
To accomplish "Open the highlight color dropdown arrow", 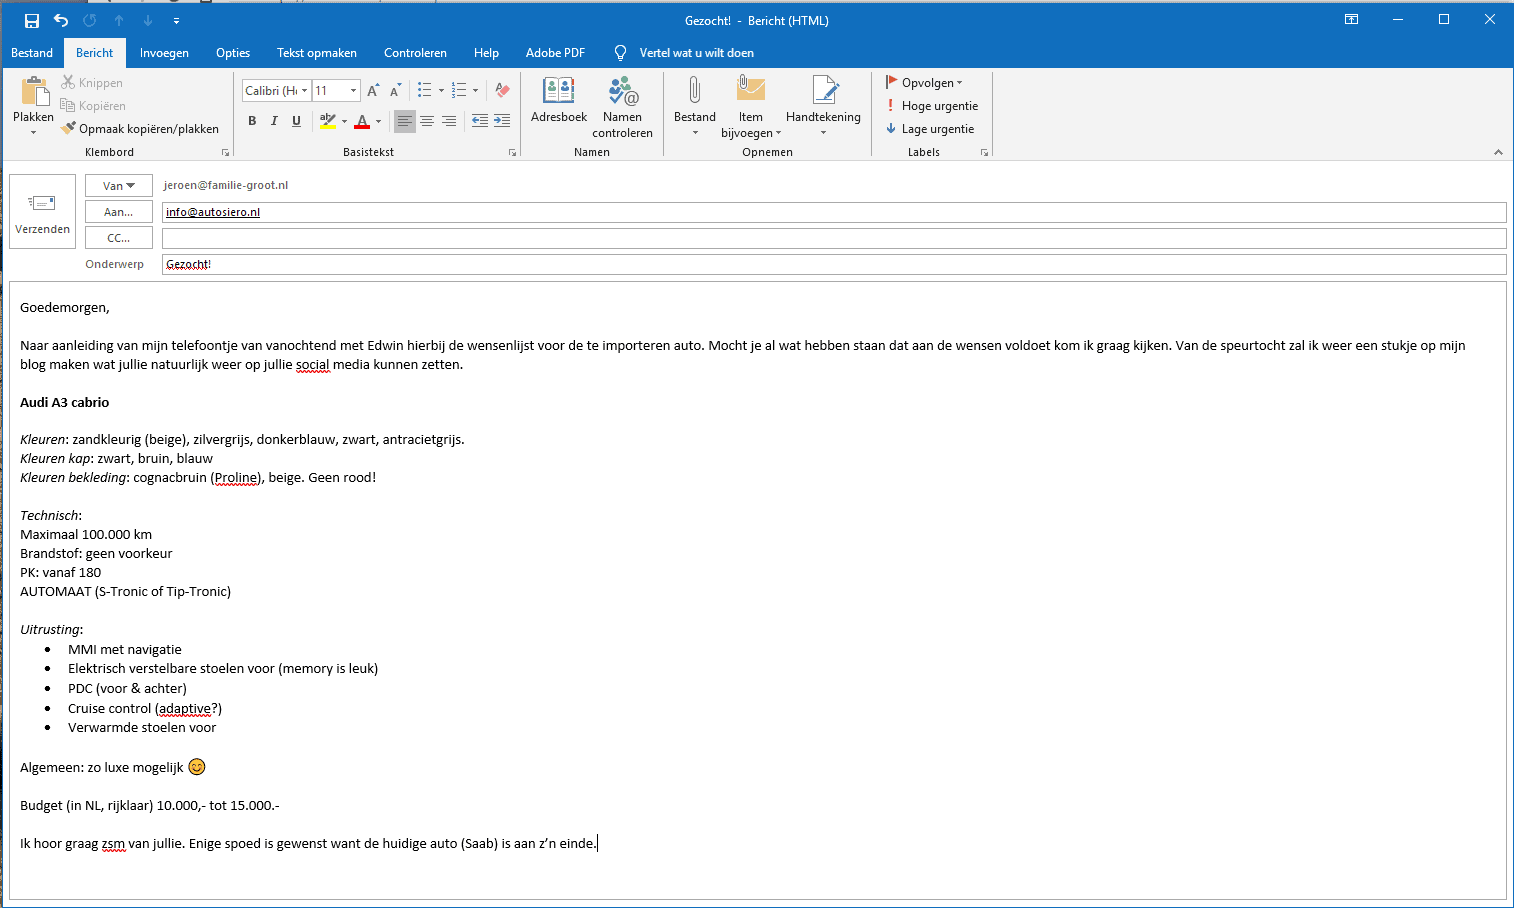I will (344, 122).
